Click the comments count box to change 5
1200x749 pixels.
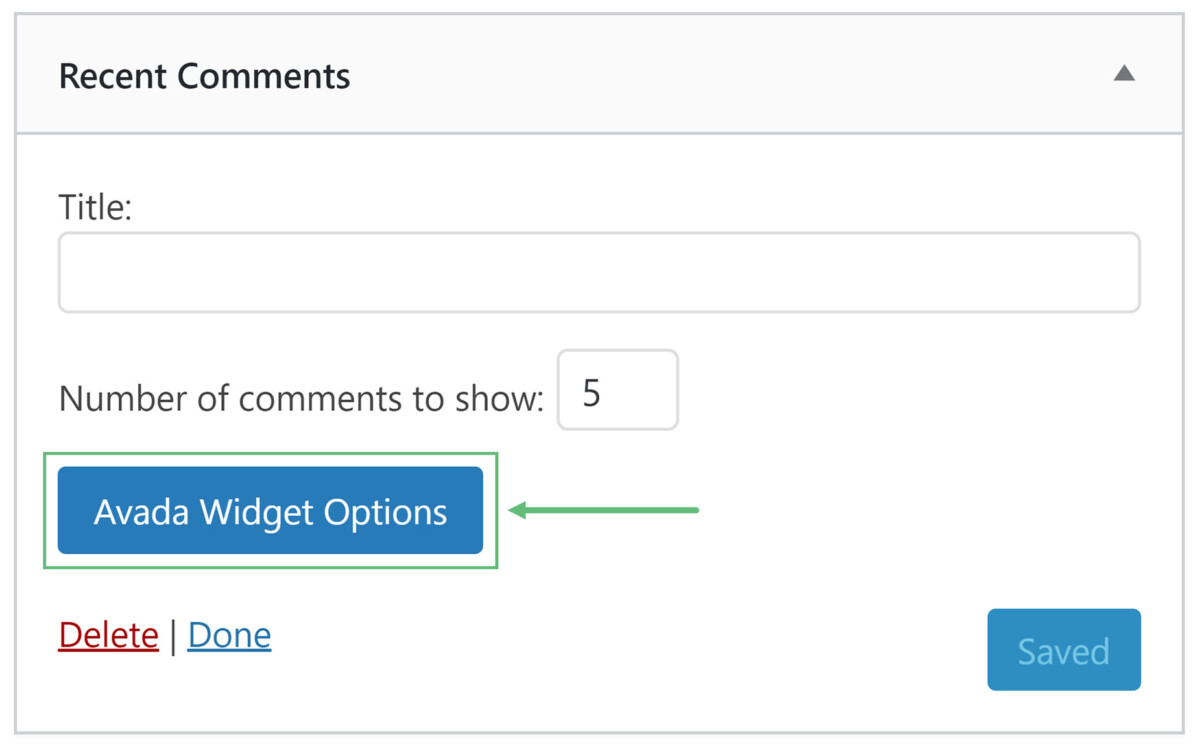click(617, 390)
